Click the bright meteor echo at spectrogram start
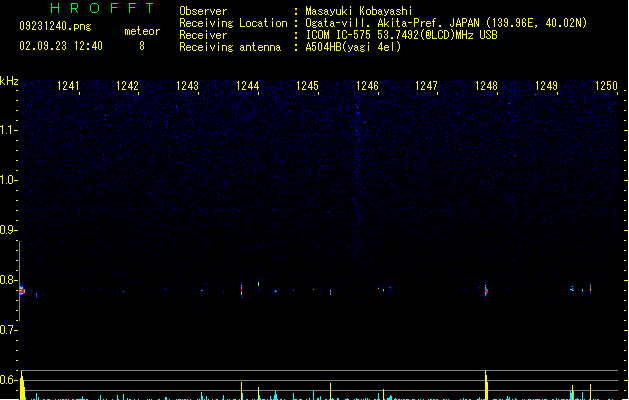The height and width of the screenshot is (400, 629). (22, 290)
